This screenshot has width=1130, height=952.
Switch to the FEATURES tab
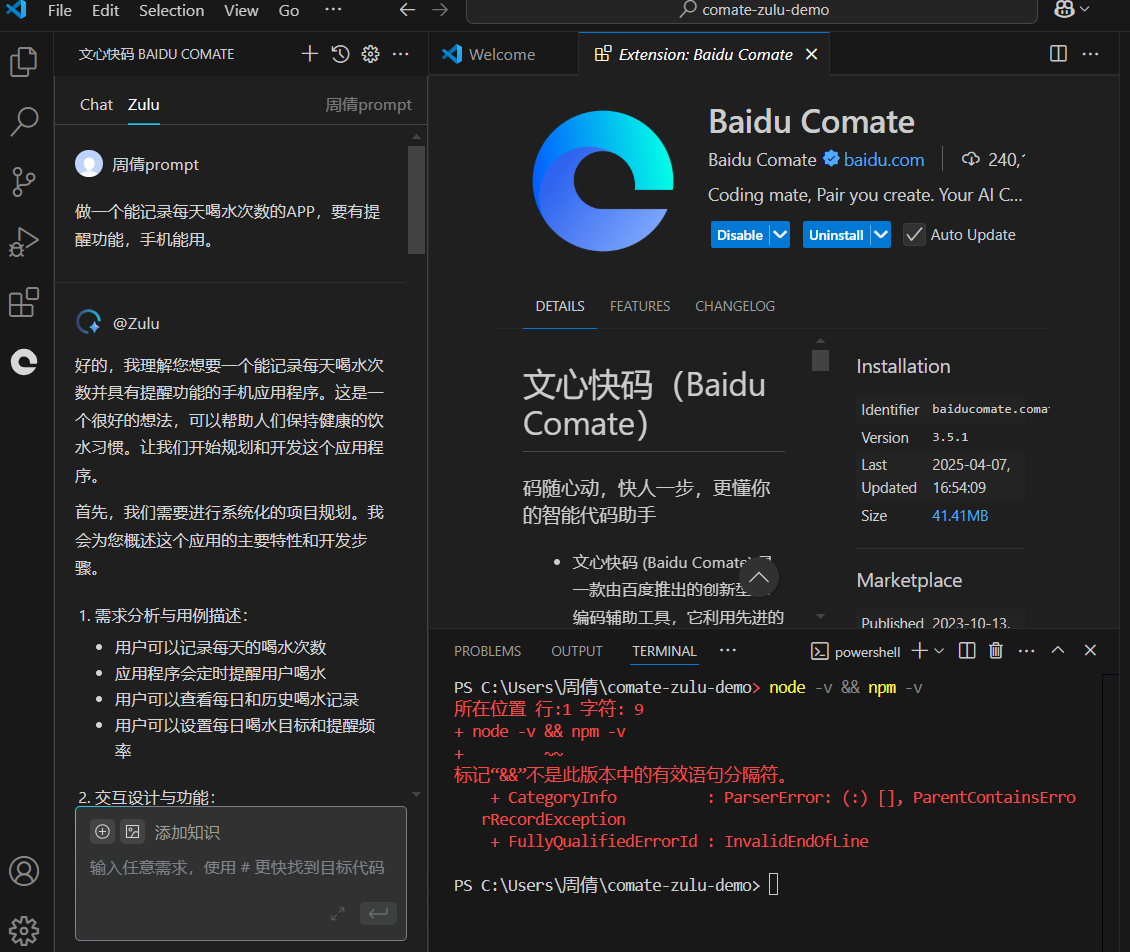click(640, 306)
